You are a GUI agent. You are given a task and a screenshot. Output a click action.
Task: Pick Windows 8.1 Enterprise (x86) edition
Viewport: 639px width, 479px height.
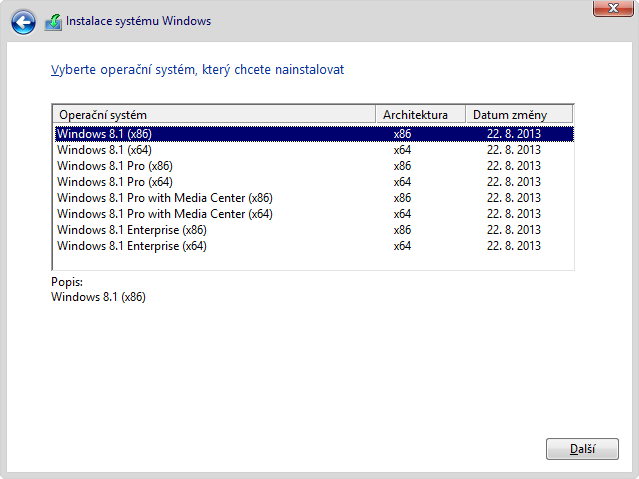coord(131,229)
